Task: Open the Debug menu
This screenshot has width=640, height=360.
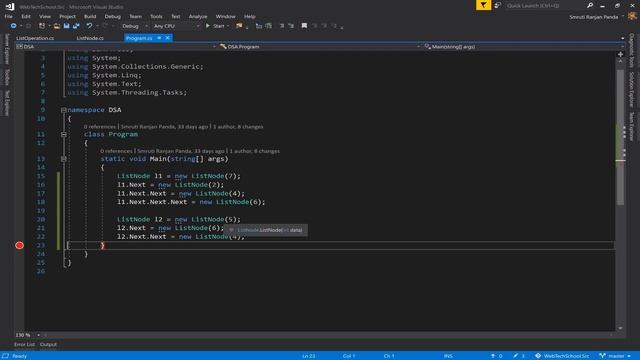Action: pyautogui.click(x=113, y=17)
